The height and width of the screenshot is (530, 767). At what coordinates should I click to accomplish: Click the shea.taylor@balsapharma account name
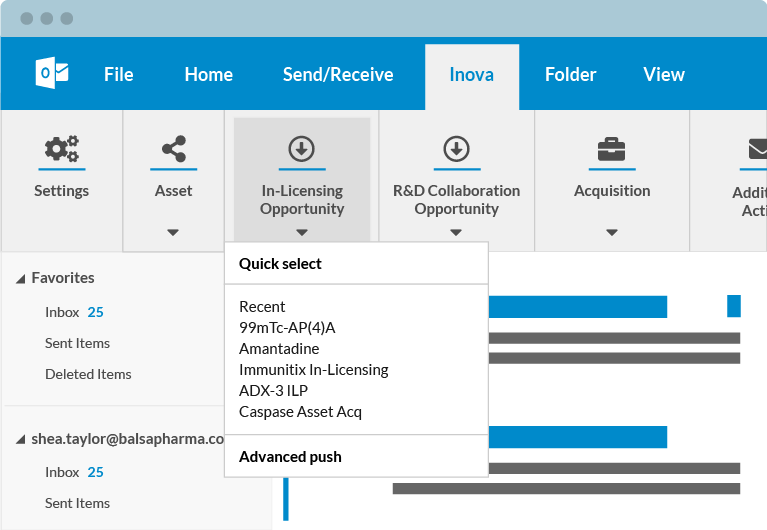click(x=127, y=439)
